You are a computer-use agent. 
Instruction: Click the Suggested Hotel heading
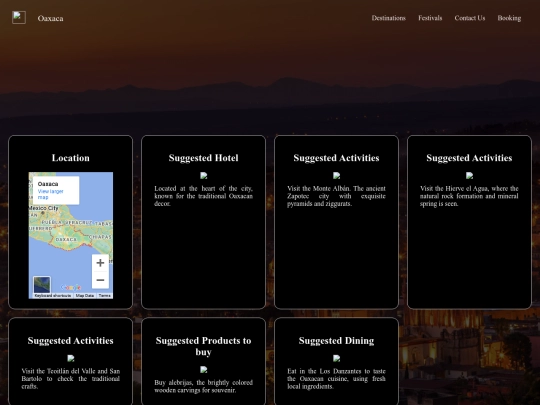point(204,158)
